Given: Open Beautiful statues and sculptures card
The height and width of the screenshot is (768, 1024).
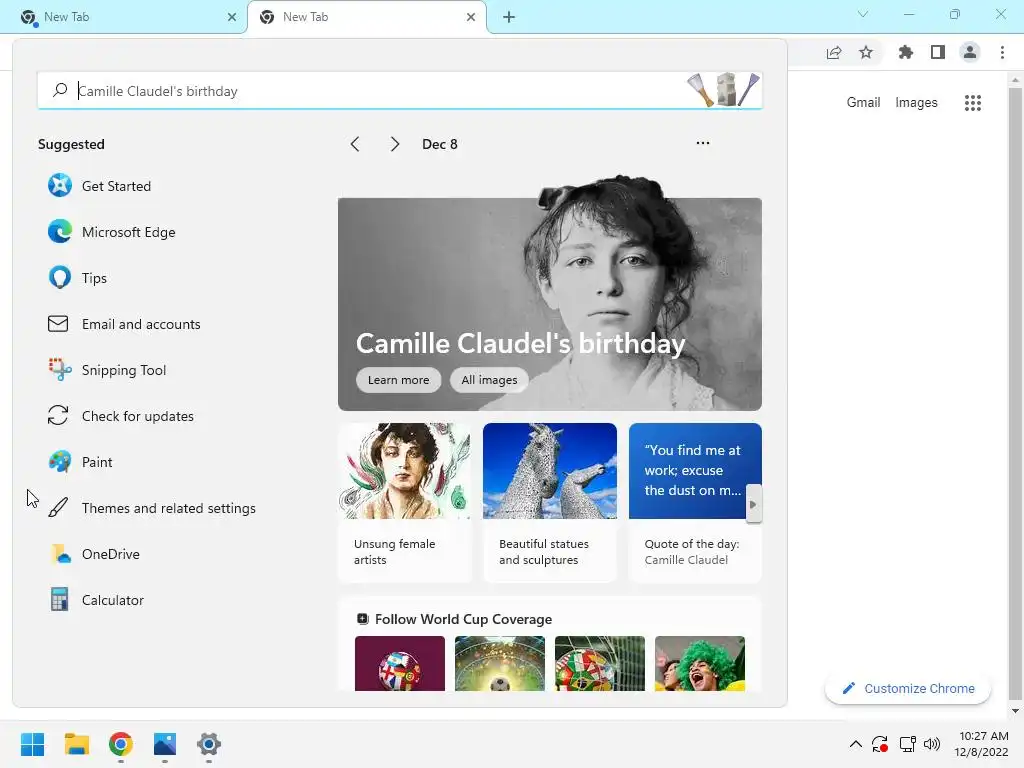Looking at the screenshot, I should 549,502.
